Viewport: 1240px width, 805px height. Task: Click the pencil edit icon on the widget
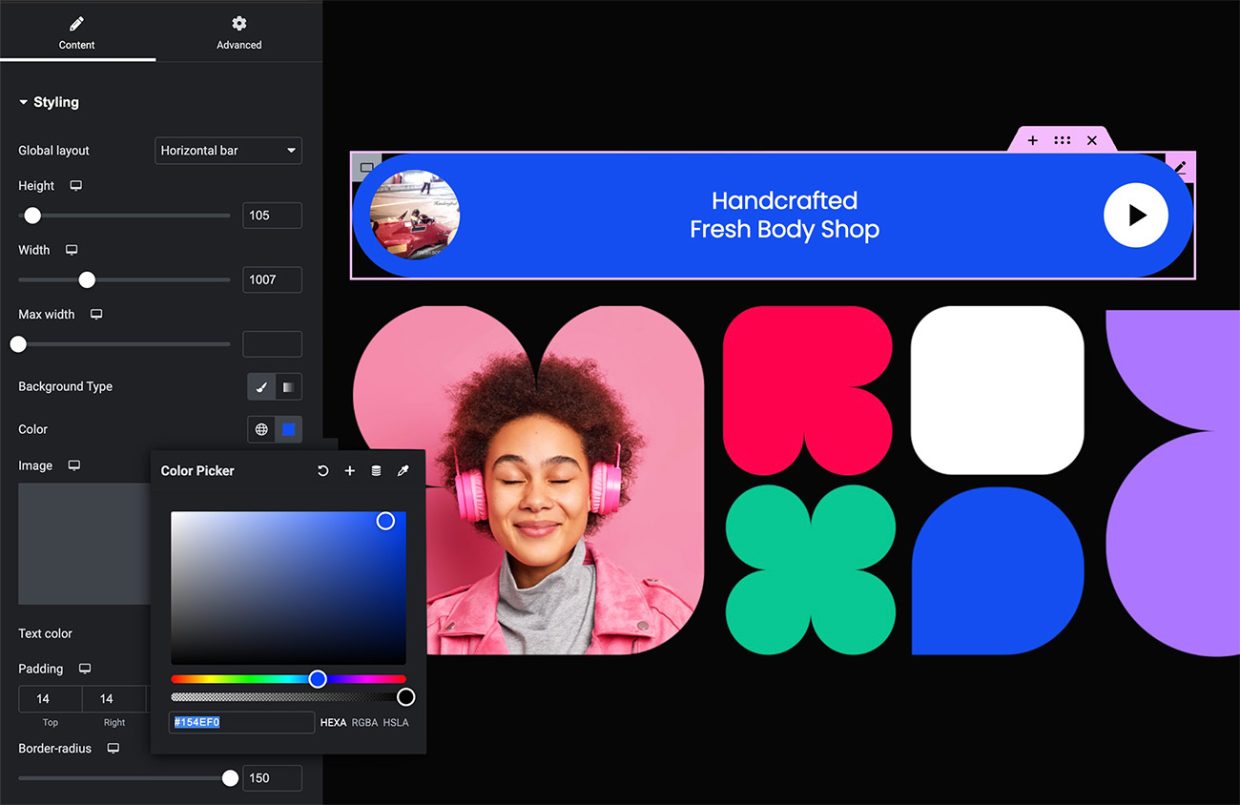(x=1180, y=168)
